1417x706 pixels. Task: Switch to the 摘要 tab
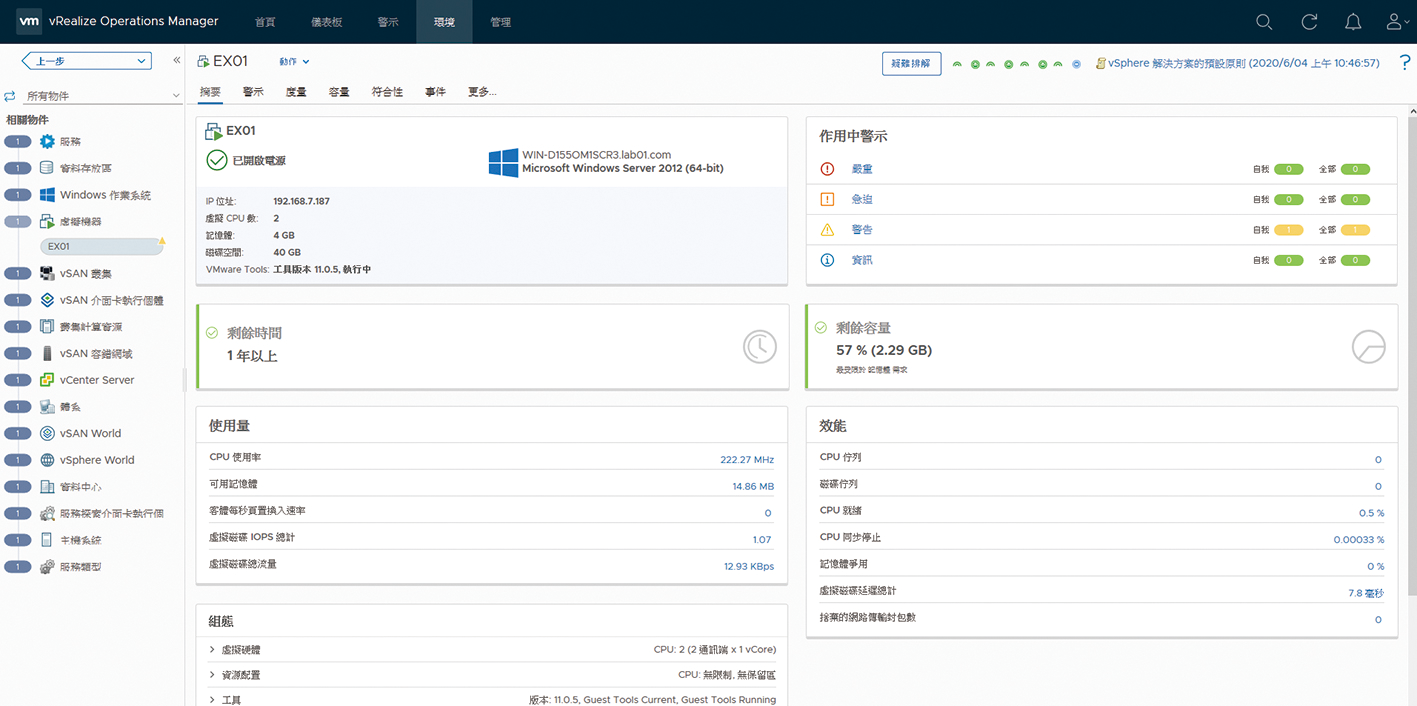[210, 92]
